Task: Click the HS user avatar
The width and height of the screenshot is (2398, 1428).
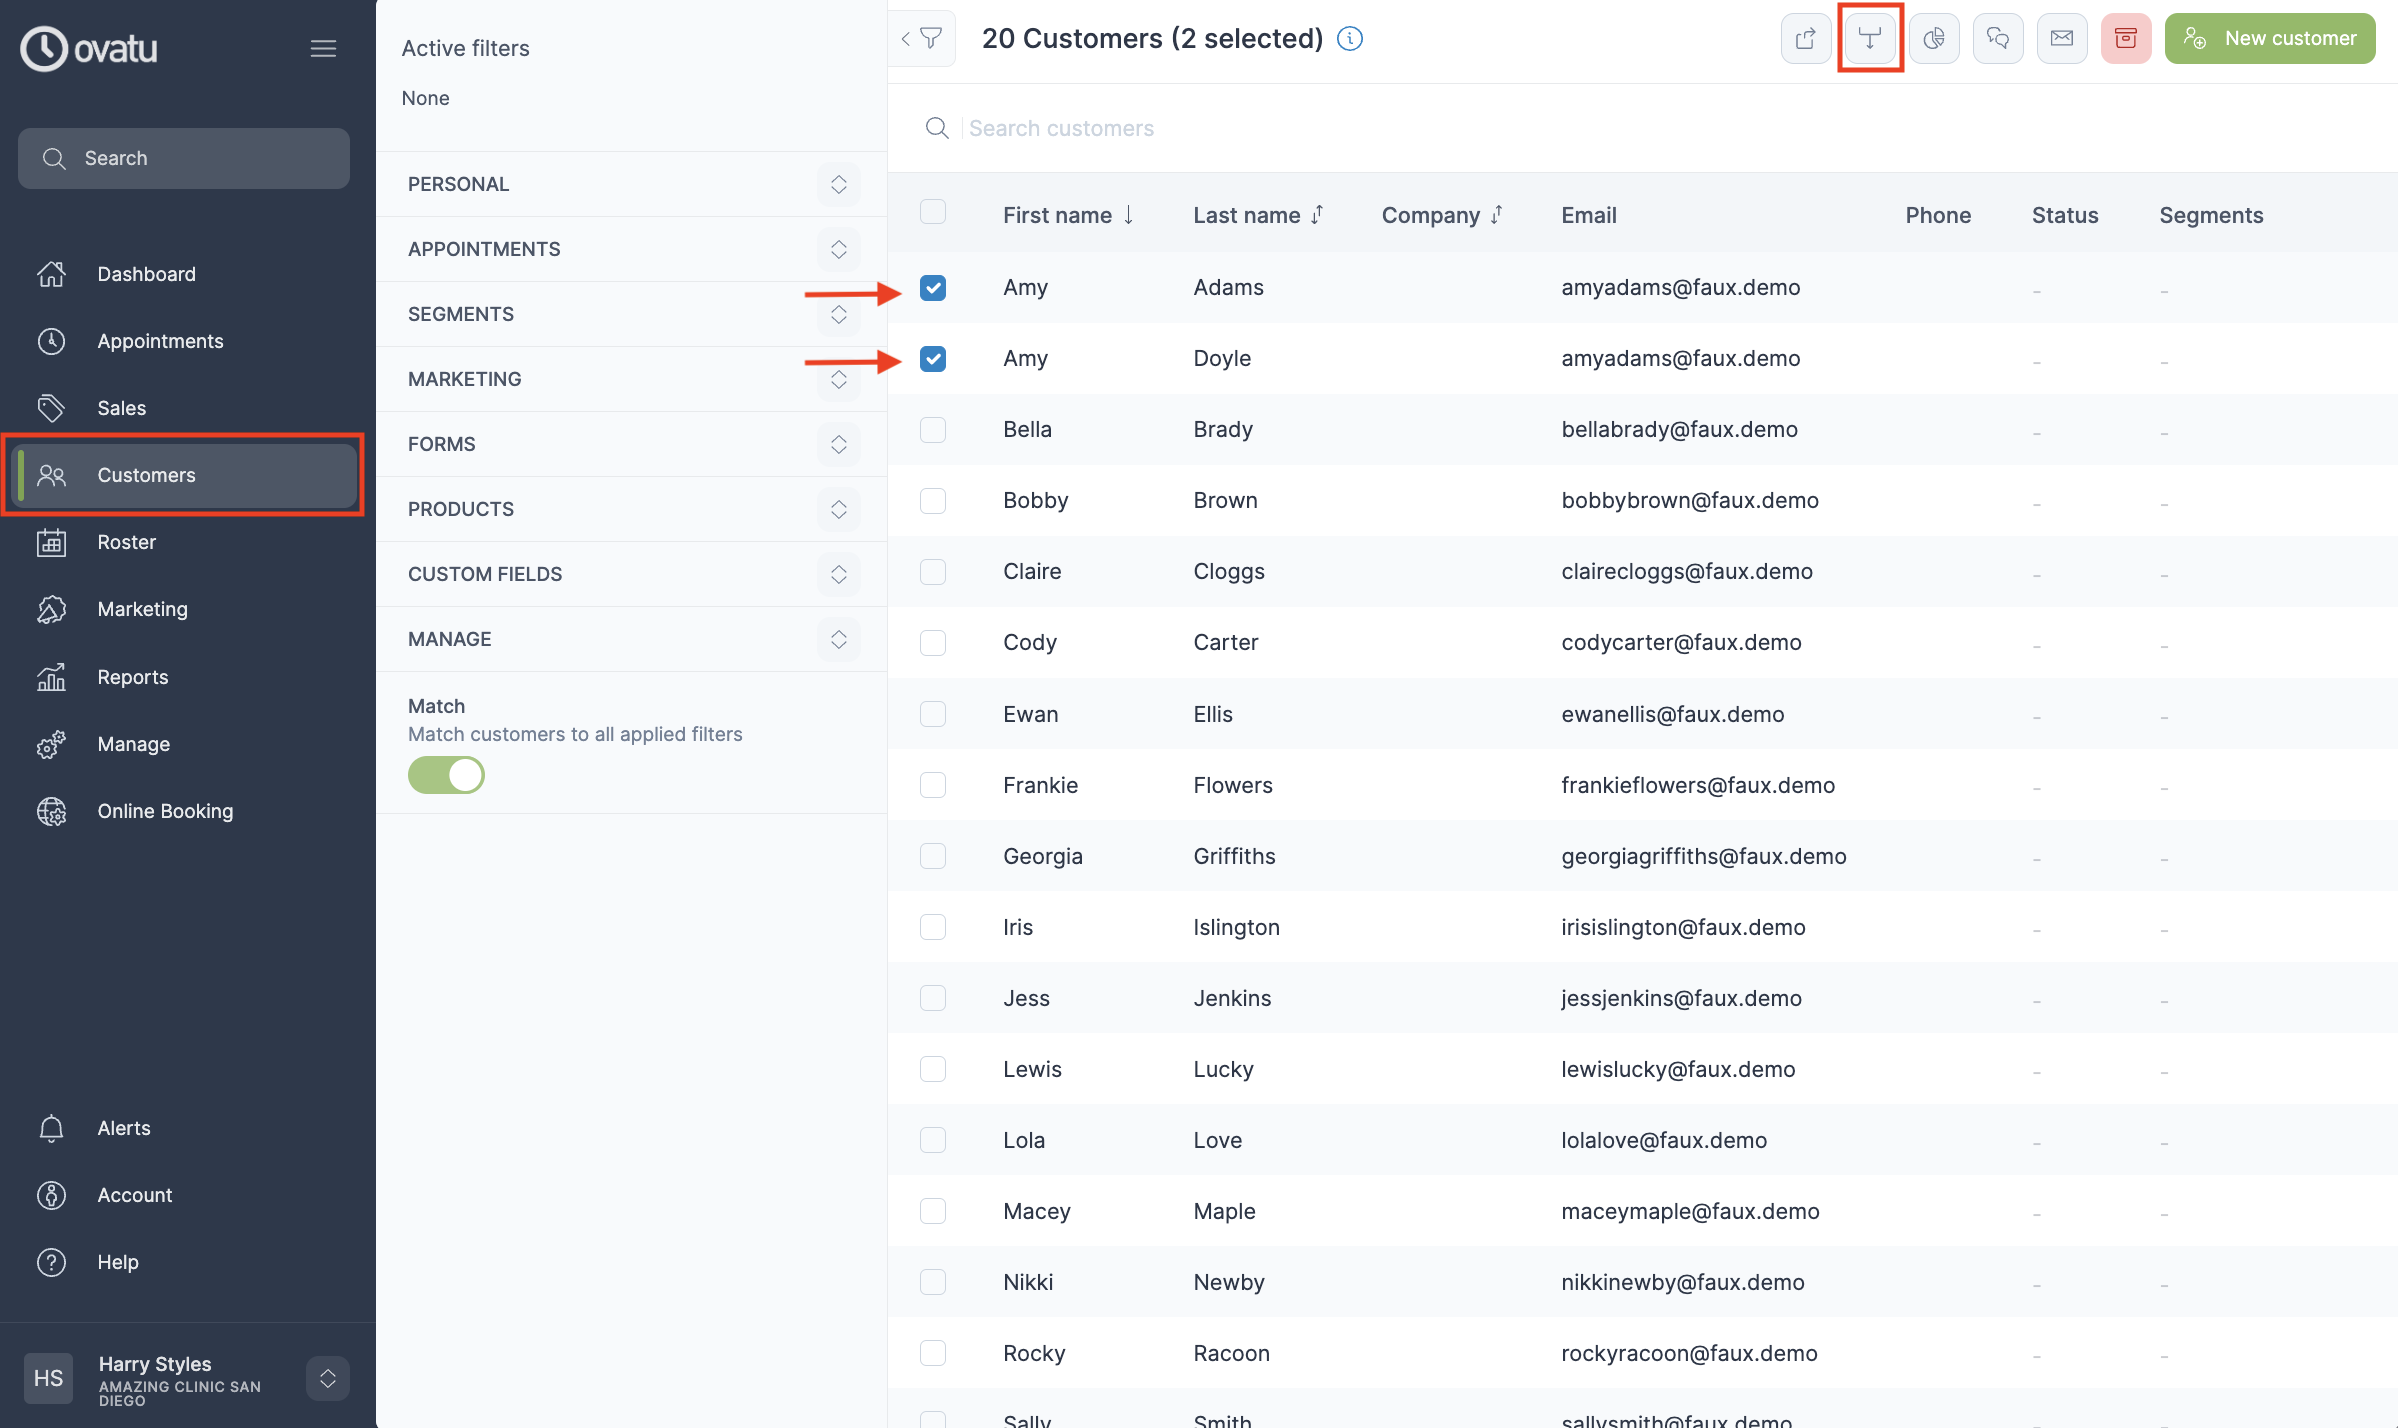Action: pos(48,1378)
